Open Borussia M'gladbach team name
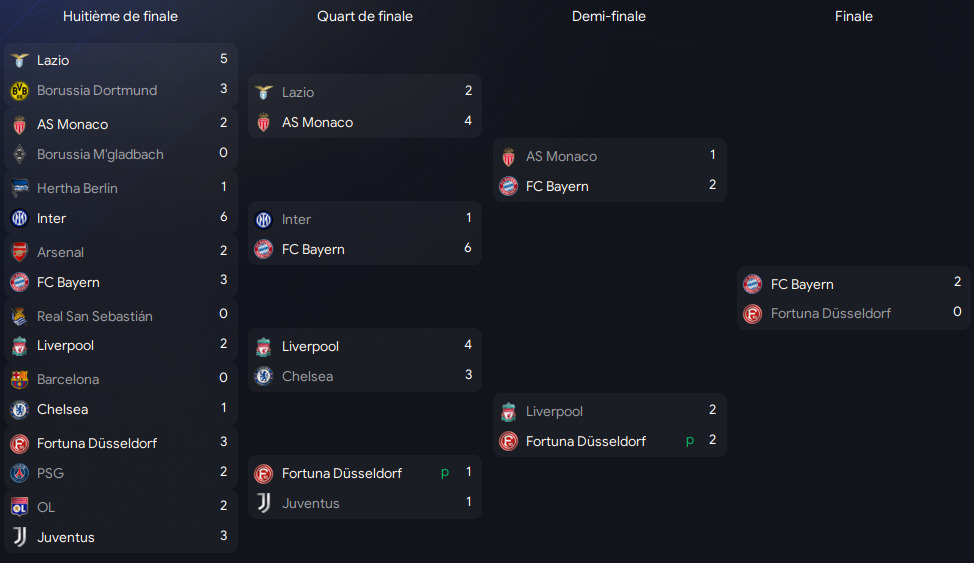 coord(100,154)
